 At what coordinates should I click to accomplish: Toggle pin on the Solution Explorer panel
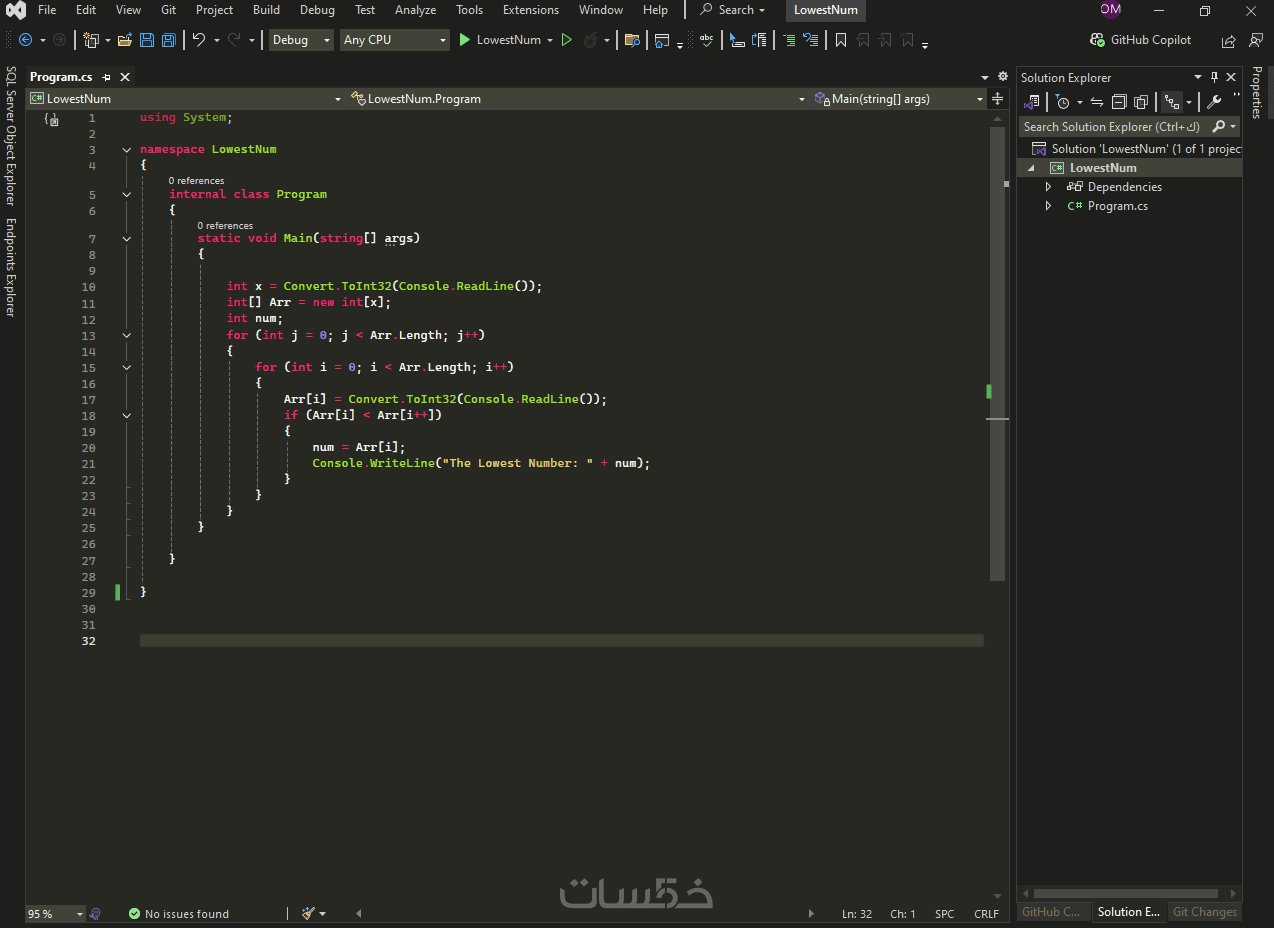point(1215,77)
